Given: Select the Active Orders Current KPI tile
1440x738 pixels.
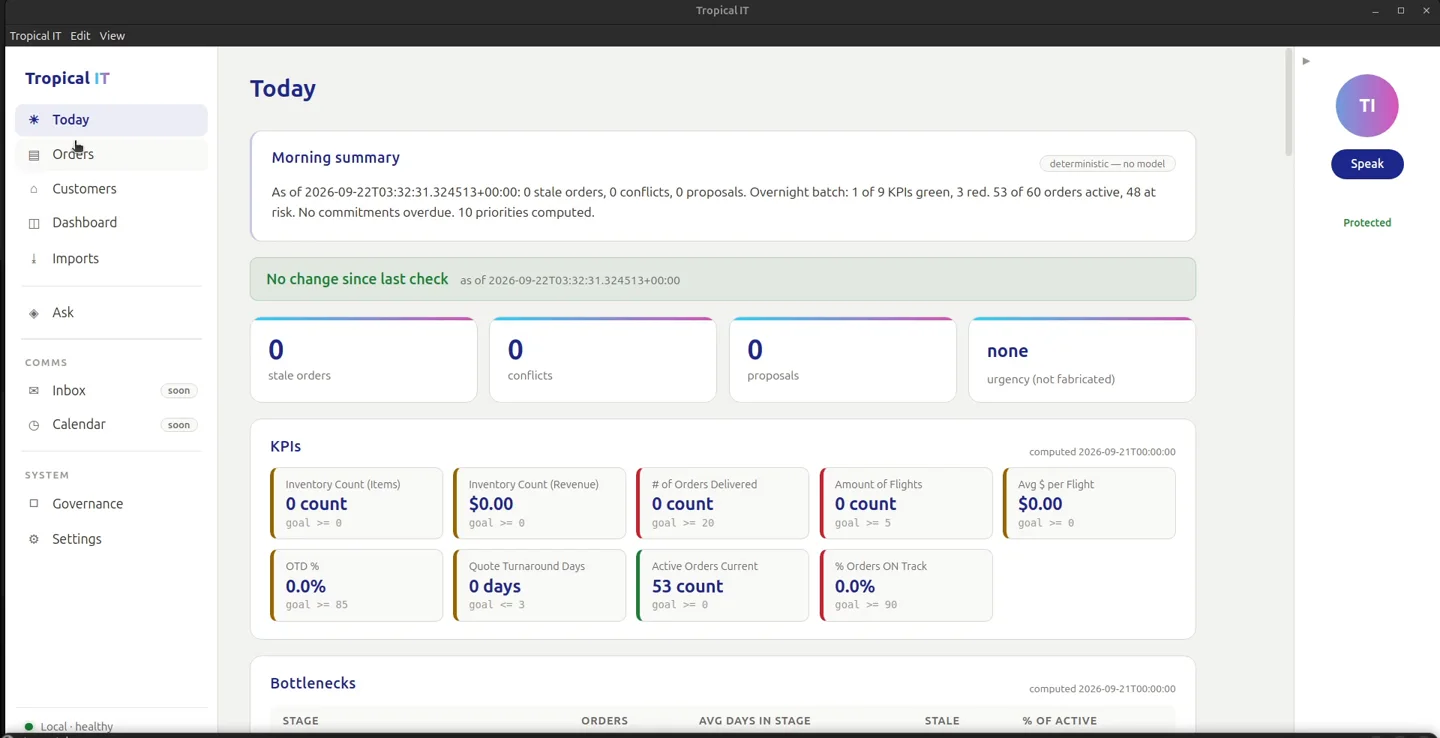Looking at the screenshot, I should click(x=722, y=585).
